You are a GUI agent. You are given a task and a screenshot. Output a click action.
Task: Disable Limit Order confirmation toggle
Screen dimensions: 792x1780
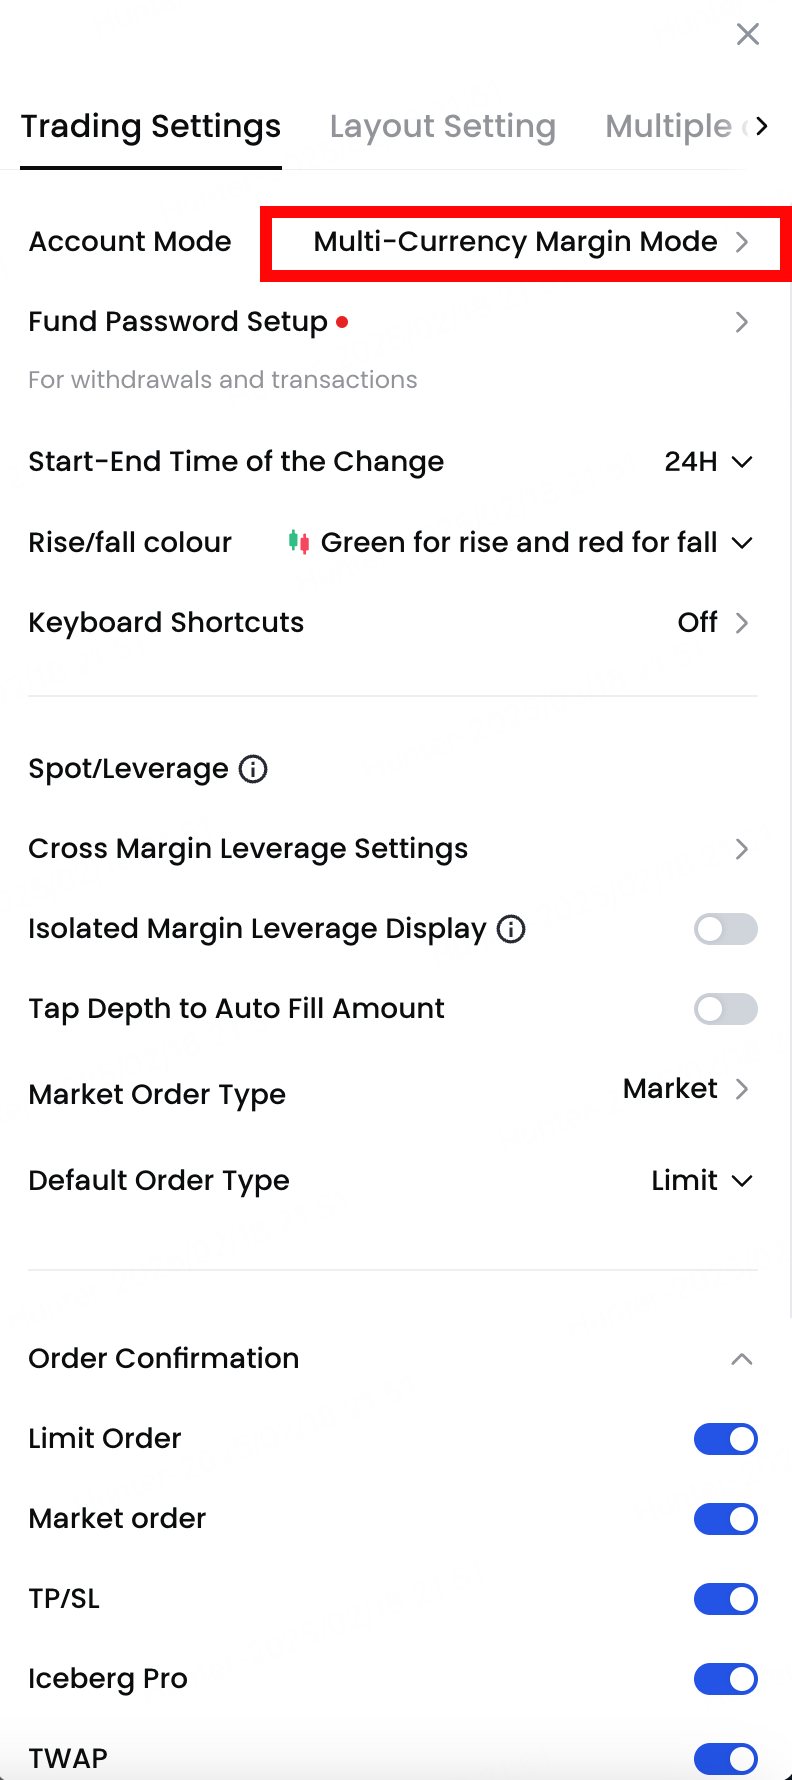point(725,1439)
